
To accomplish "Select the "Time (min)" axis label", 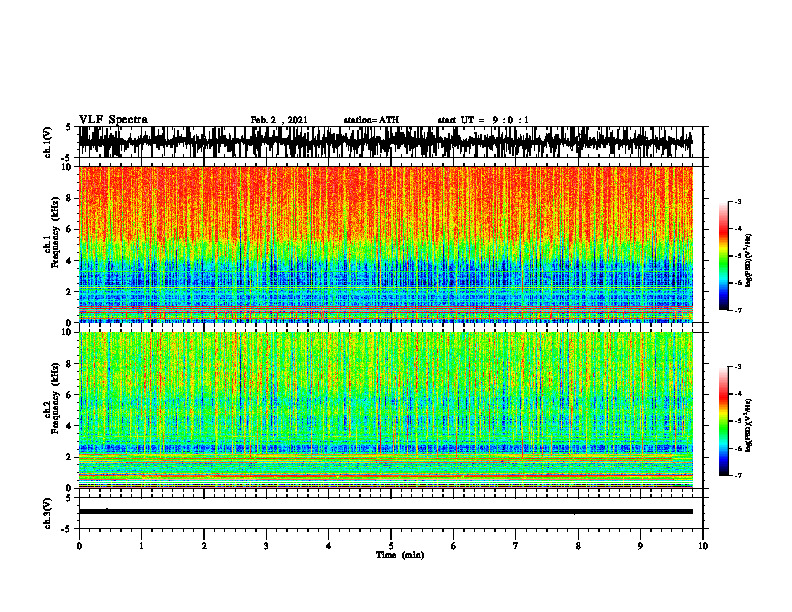I will point(400,555).
